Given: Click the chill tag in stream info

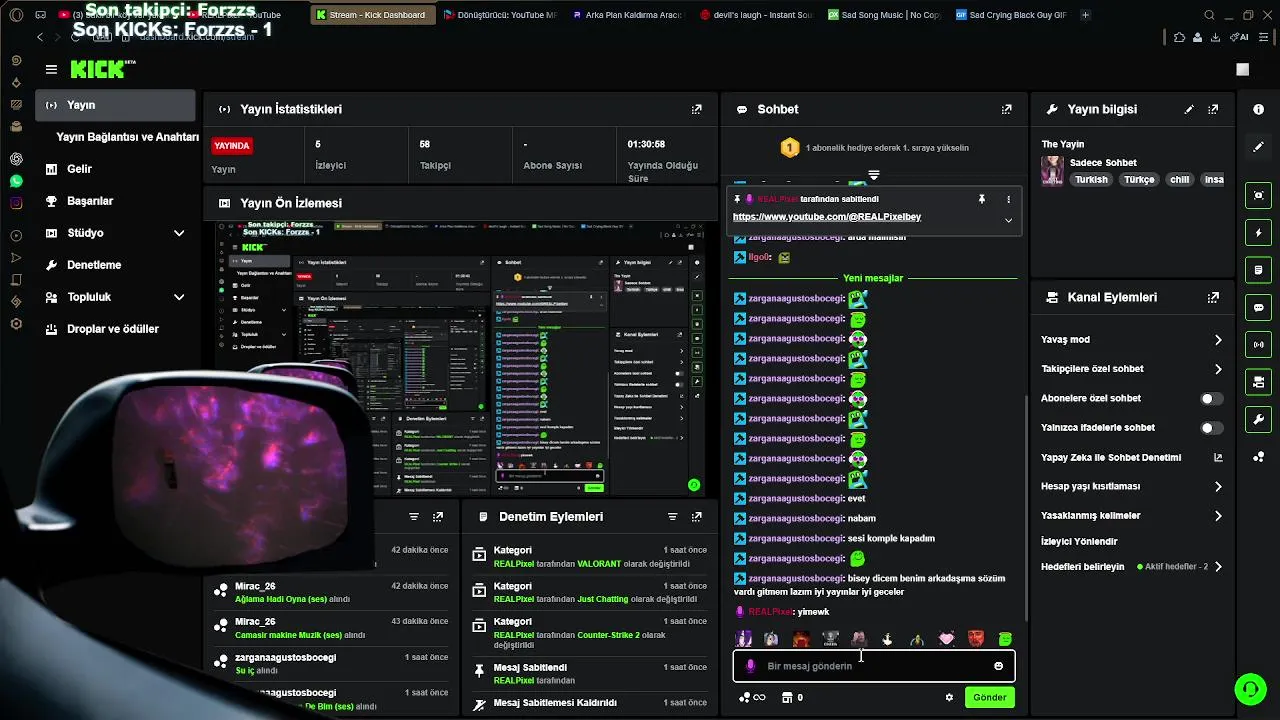Looking at the screenshot, I should click(1179, 180).
